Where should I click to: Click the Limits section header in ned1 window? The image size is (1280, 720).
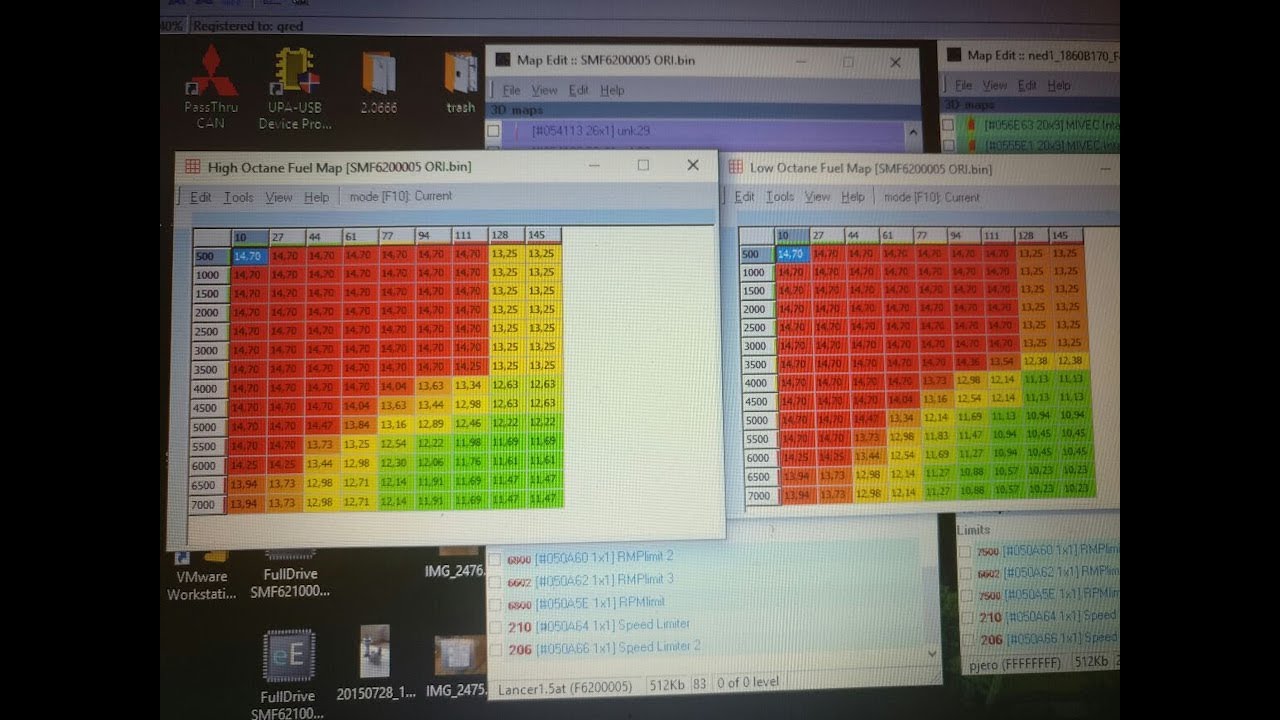click(x=973, y=530)
